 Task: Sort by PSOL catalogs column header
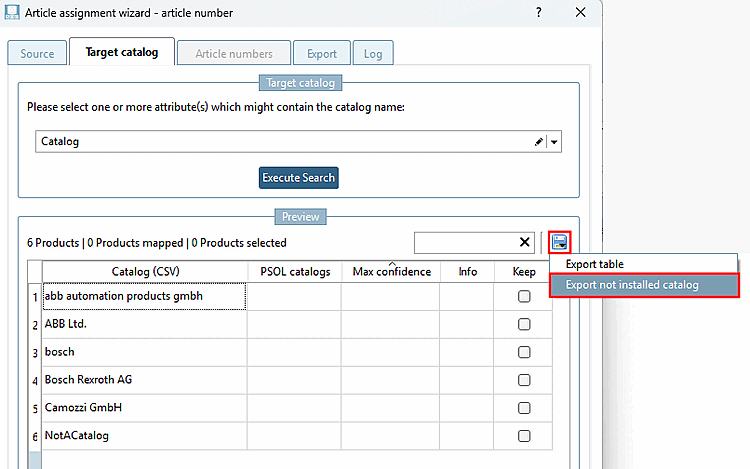[295, 272]
